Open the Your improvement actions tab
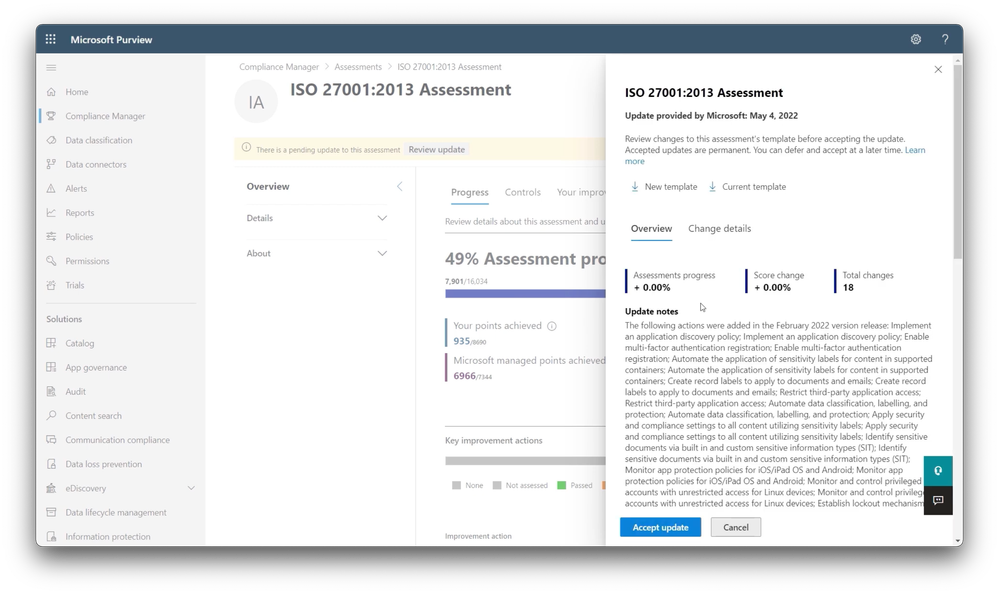 click(x=580, y=192)
